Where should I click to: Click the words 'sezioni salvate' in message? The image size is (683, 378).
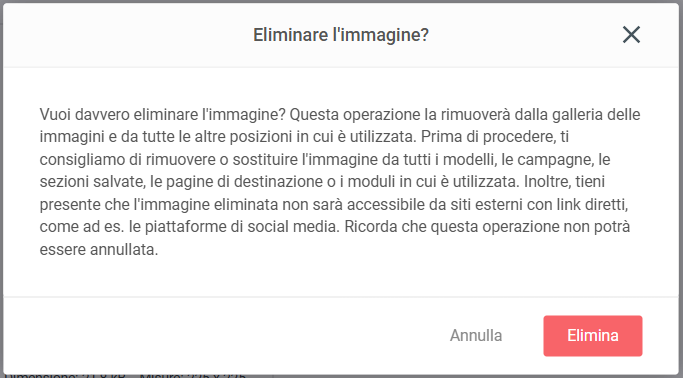click(92, 182)
